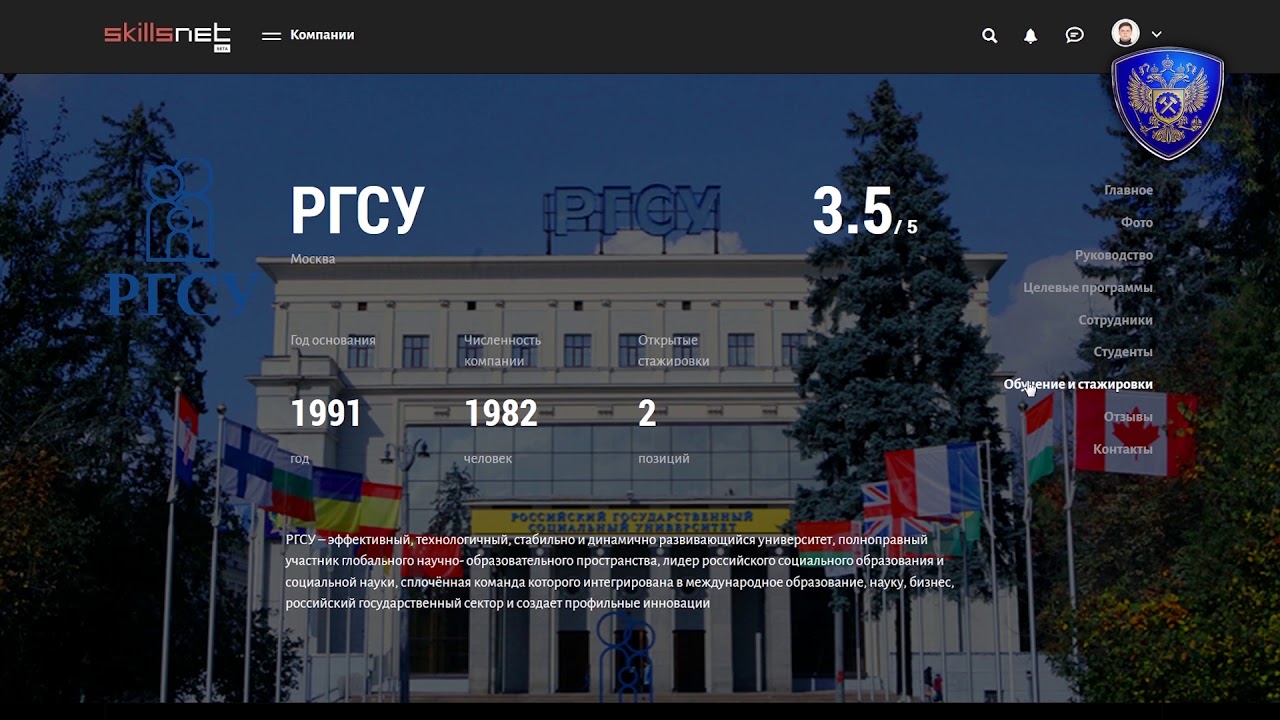Image resolution: width=1280 pixels, height=720 pixels.
Task: Click the open internships count 2
Action: click(647, 413)
